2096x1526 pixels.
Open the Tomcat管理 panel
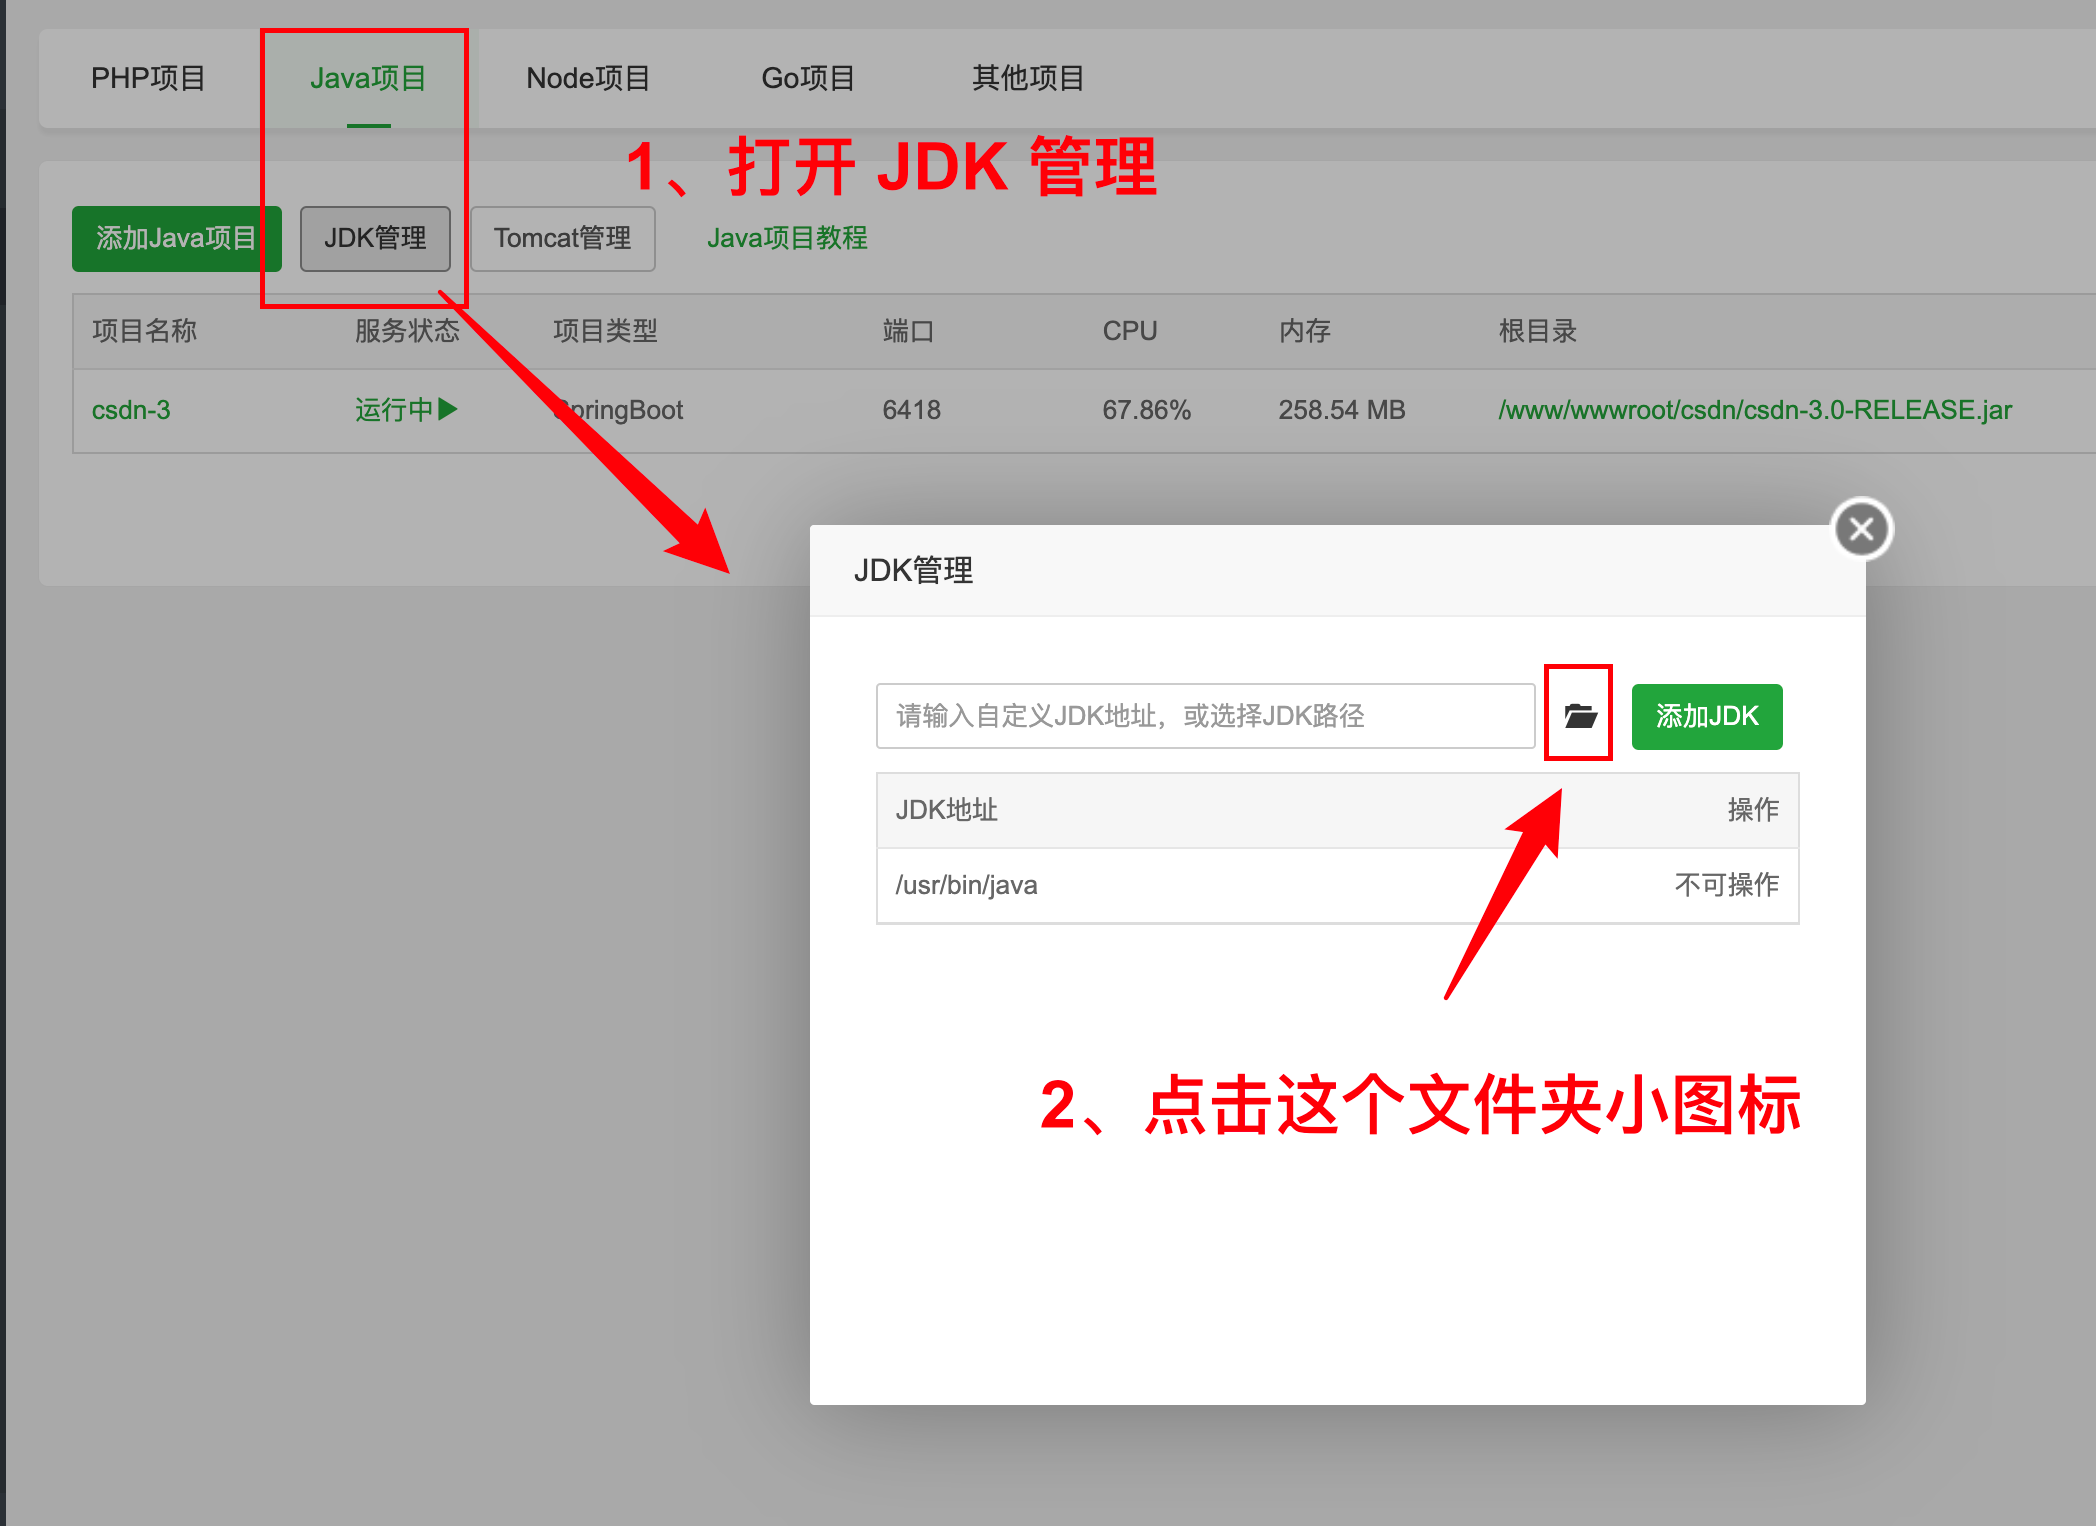tap(562, 238)
